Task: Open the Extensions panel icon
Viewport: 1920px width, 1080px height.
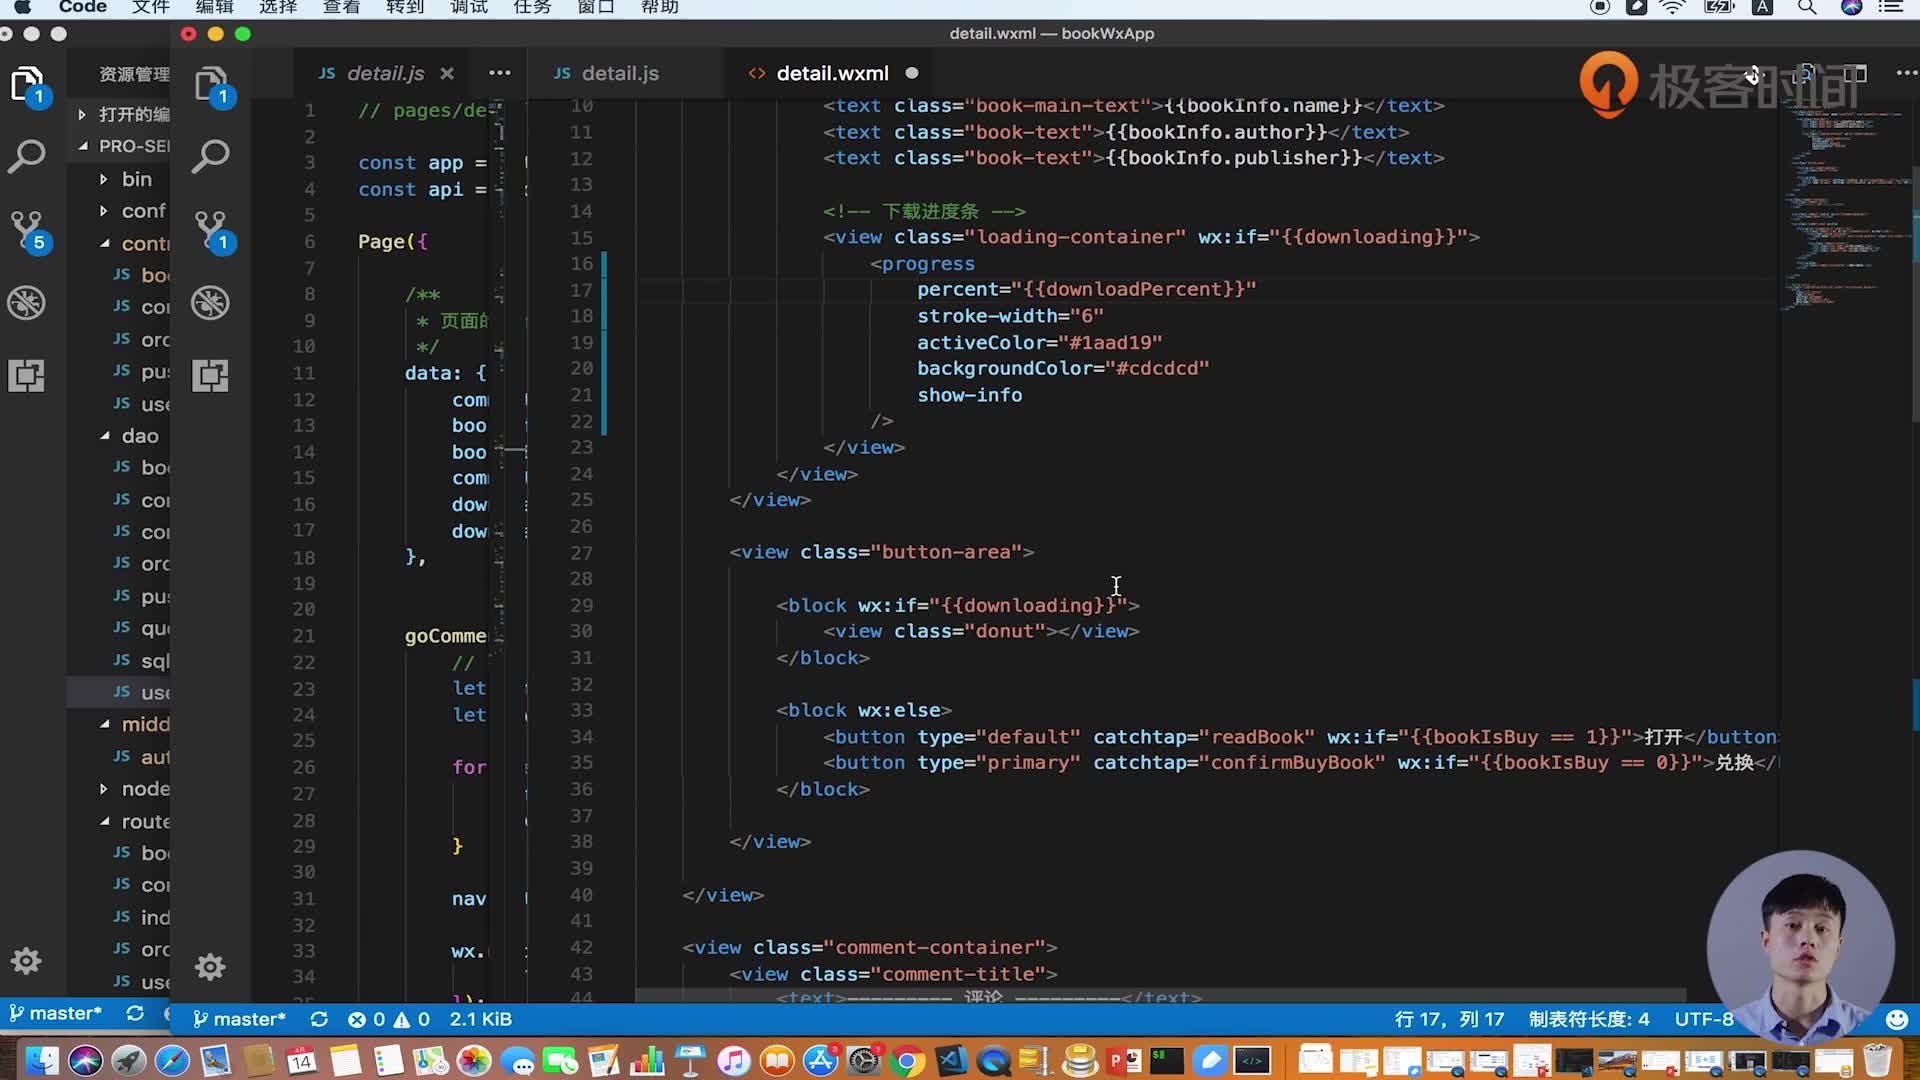Action: (210, 375)
